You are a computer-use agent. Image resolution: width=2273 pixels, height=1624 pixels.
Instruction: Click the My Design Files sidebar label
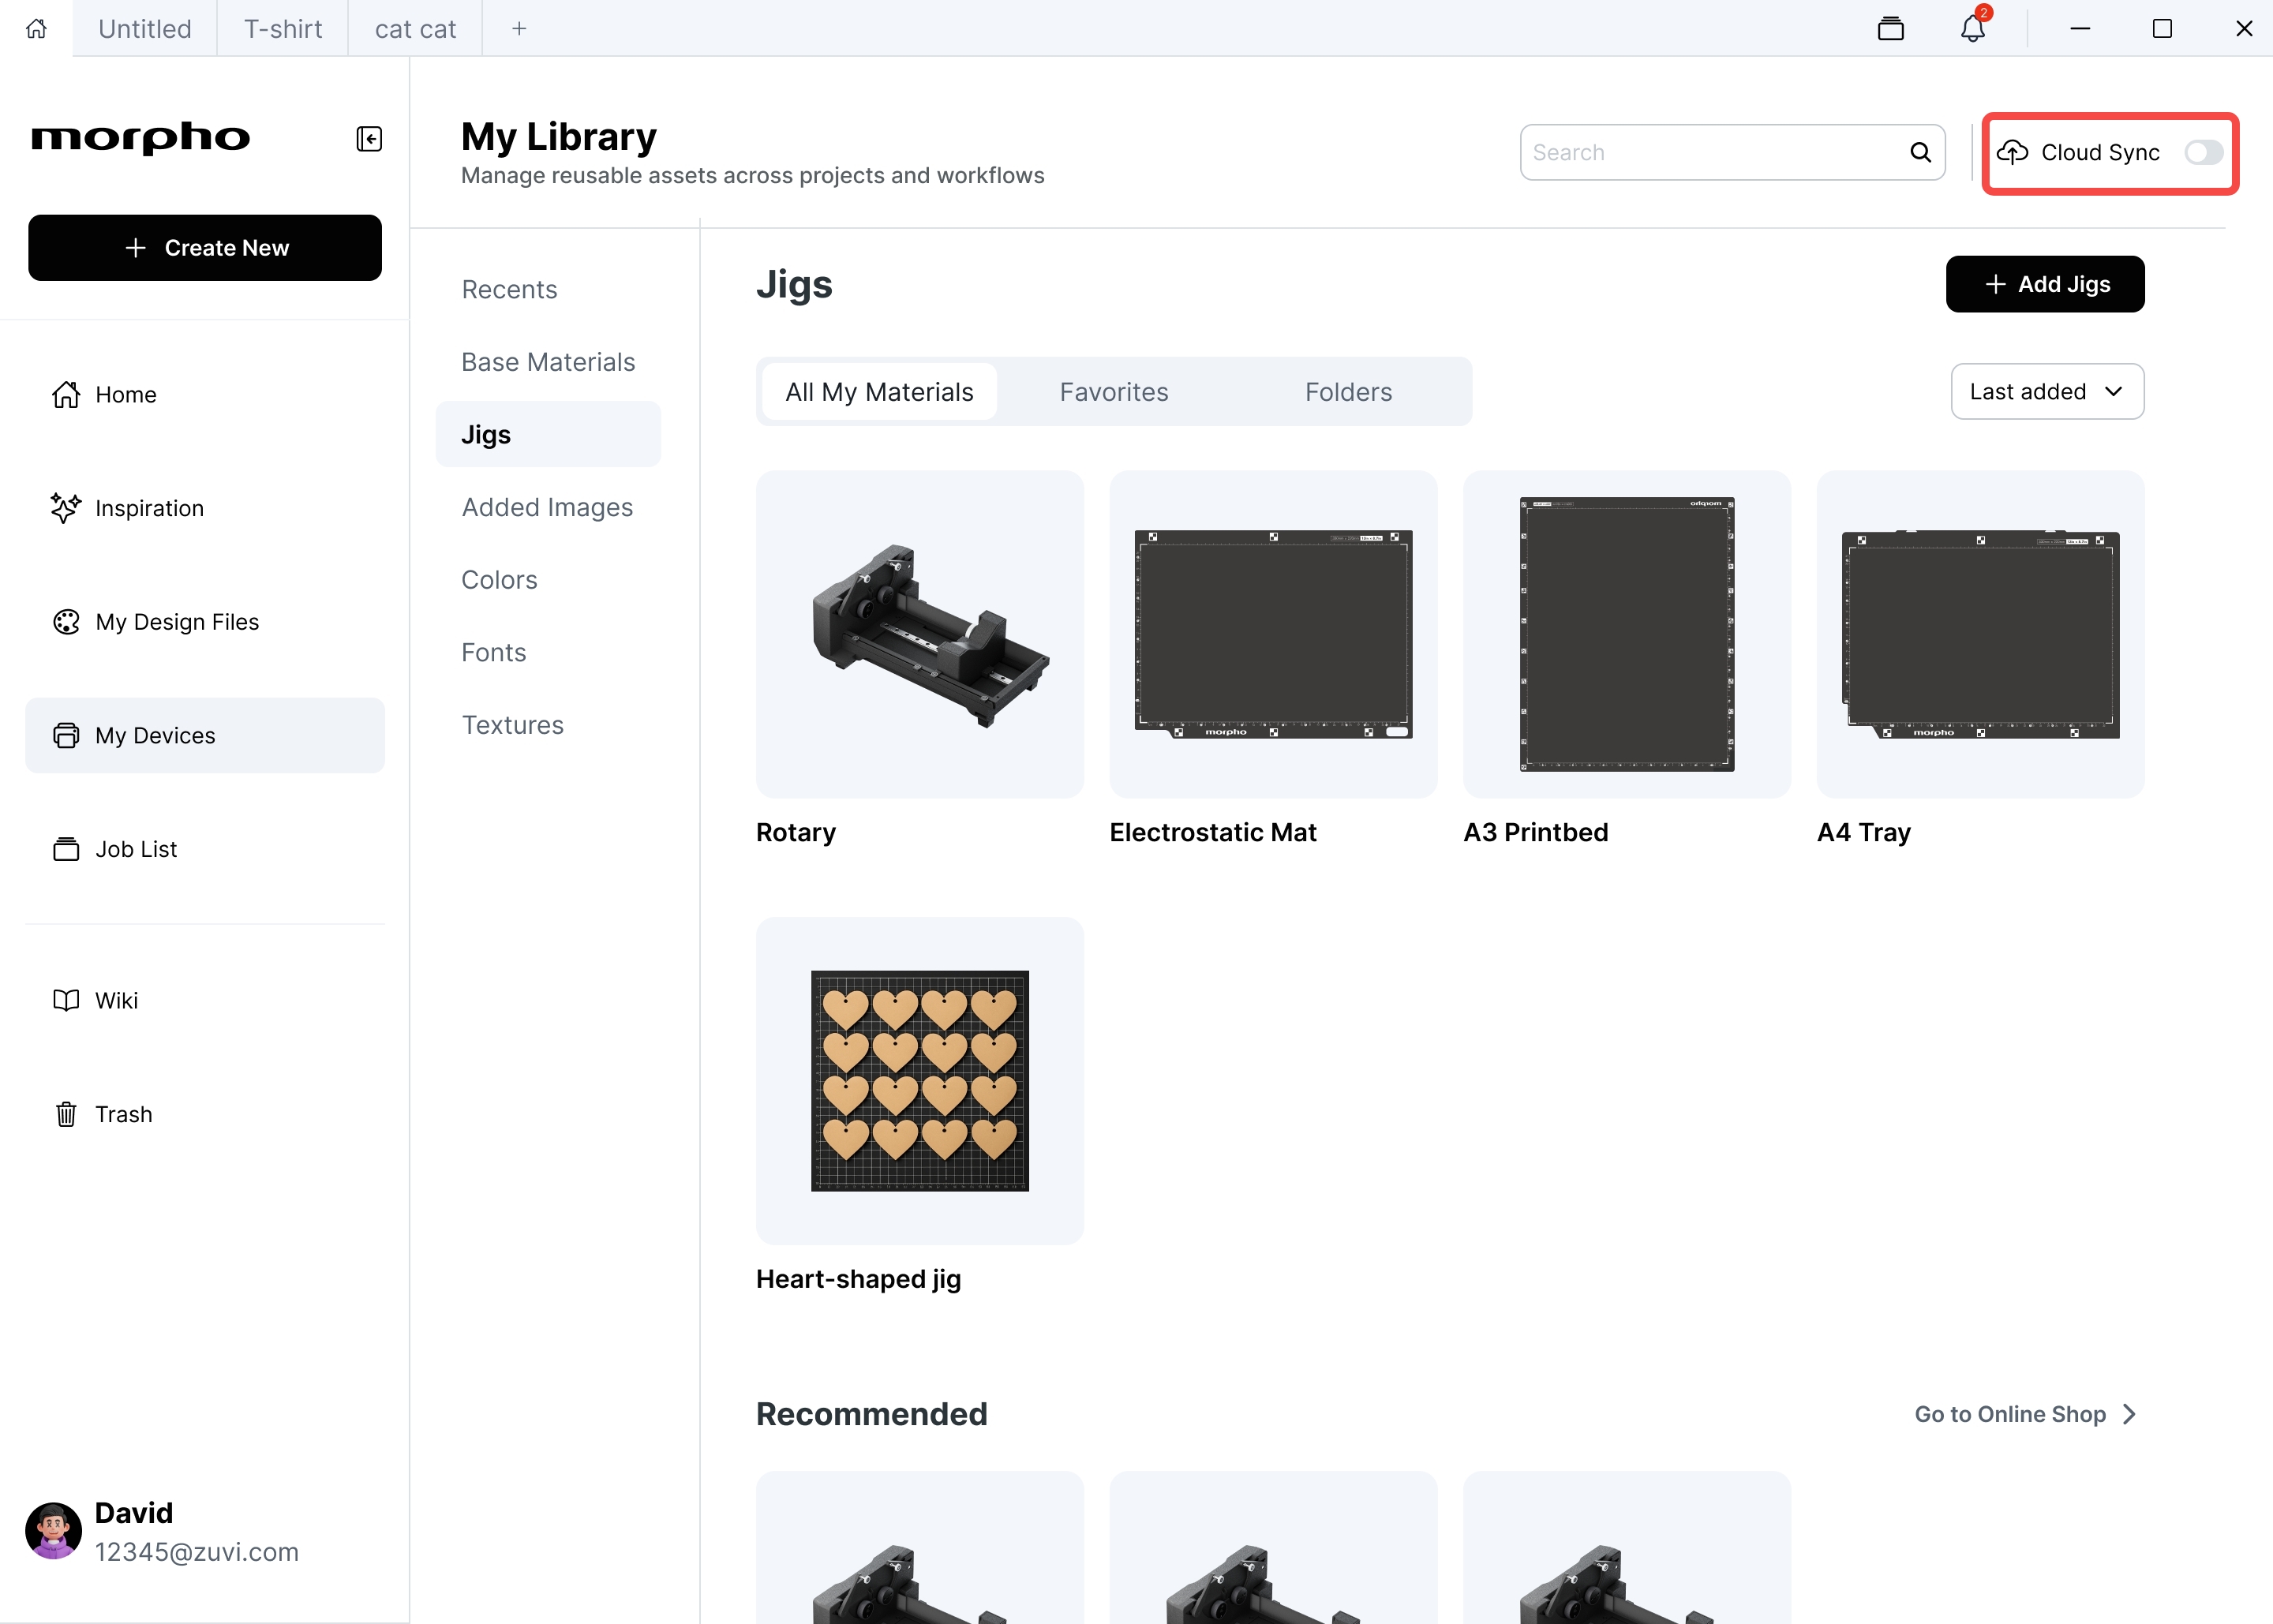[x=177, y=621]
